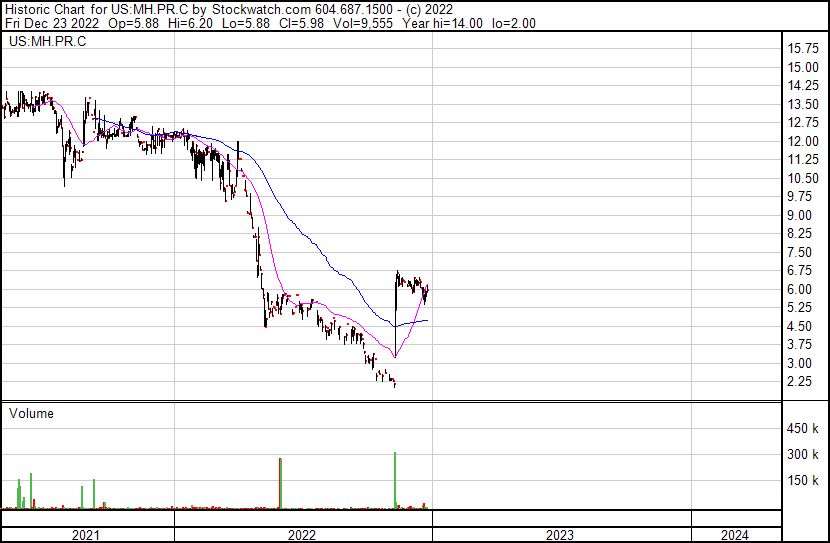
Task: Click the Lo=5.88 low price value
Action: (245, 24)
